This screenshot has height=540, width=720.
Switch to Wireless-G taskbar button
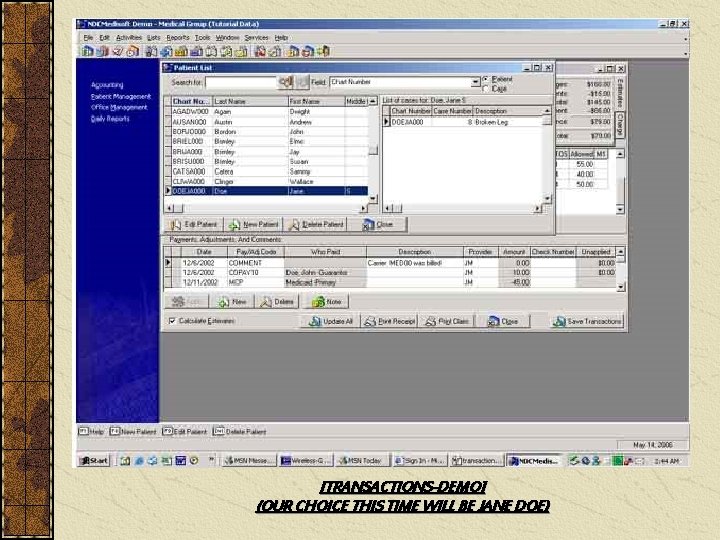tap(305, 461)
